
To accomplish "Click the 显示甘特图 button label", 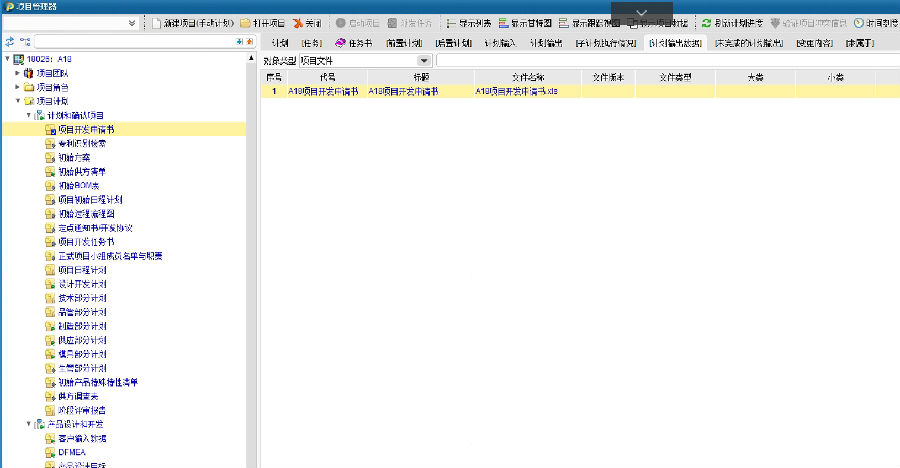I will click(x=531, y=24).
